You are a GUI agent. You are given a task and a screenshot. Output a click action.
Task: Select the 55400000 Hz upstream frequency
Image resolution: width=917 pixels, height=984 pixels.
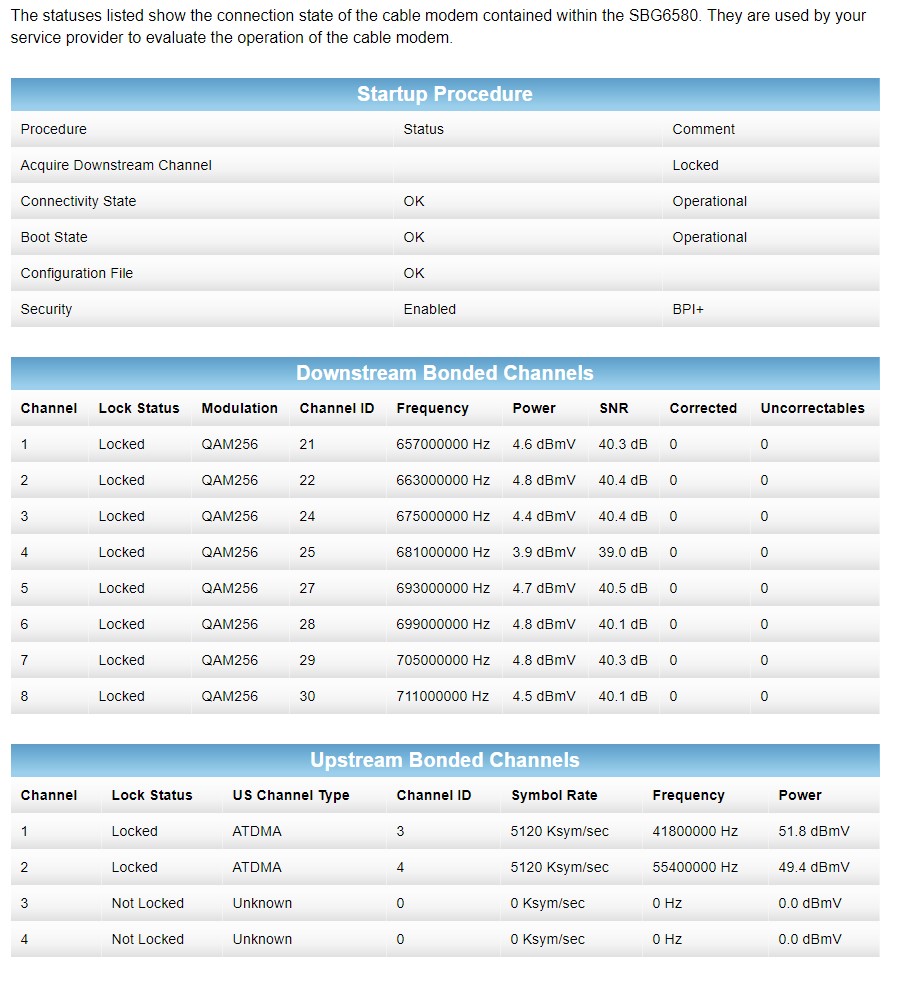[695, 867]
